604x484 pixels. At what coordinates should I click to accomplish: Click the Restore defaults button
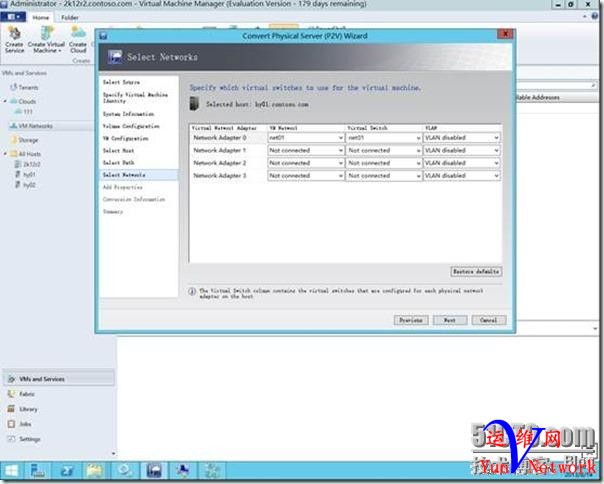[x=476, y=272]
